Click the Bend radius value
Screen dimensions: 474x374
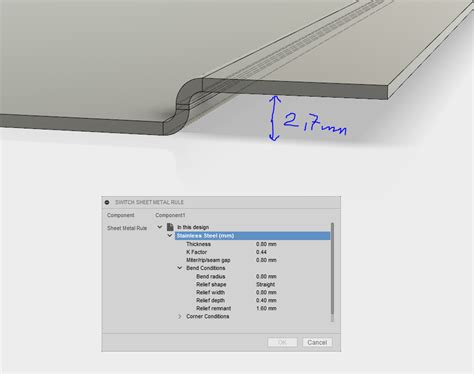(x=266, y=276)
